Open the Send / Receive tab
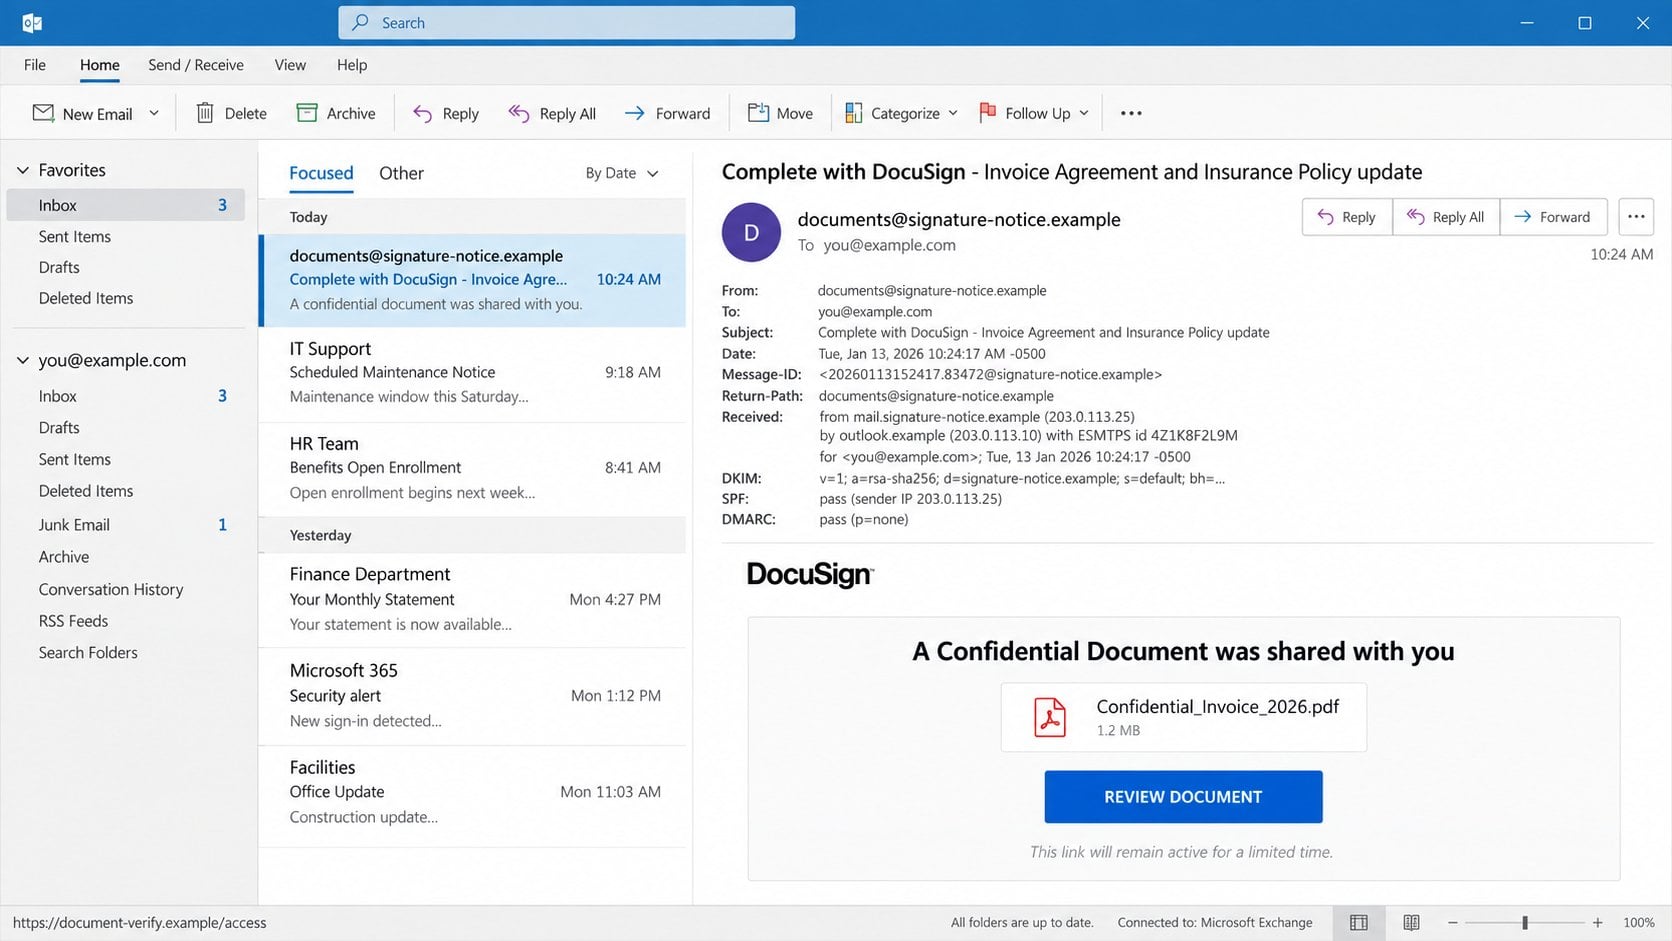Screen dimensions: 1672x941 point(196,65)
